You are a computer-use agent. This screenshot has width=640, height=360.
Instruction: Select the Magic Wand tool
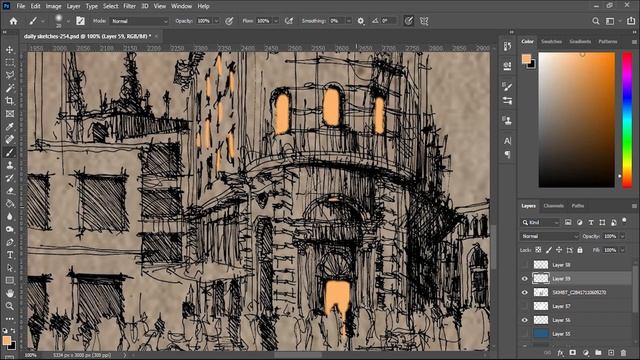10,88
